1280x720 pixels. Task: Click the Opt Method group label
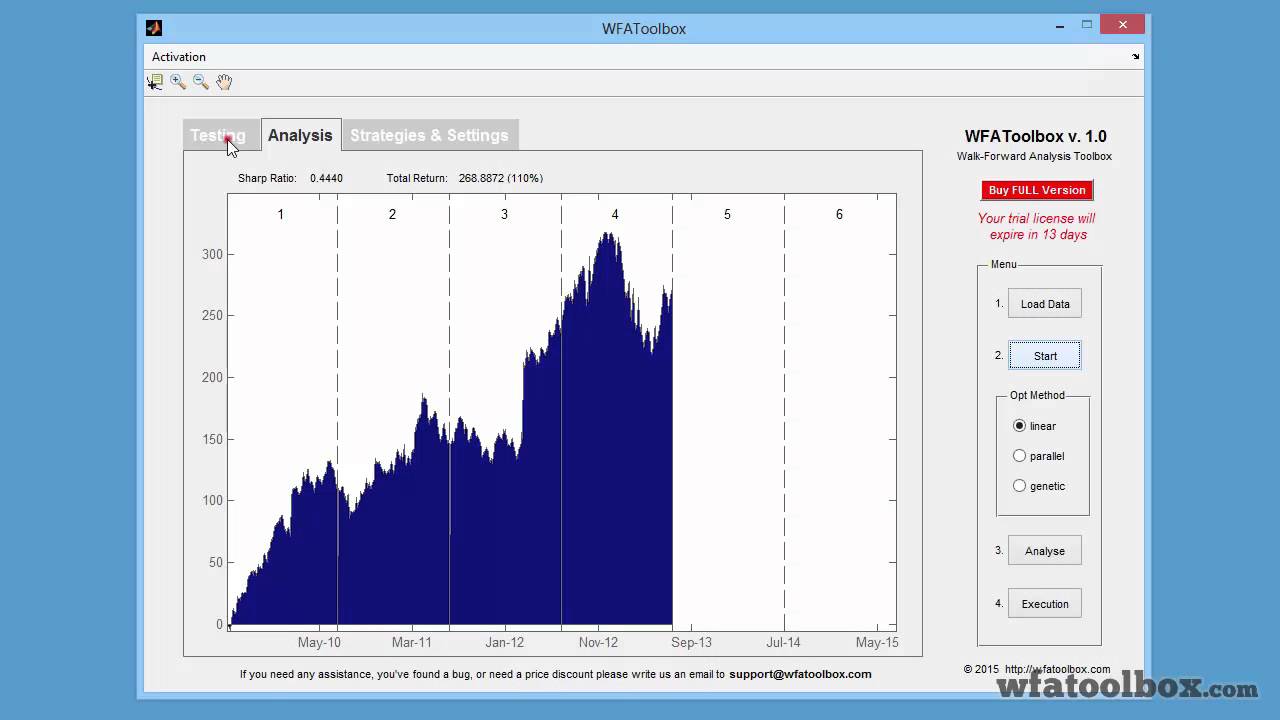coord(1037,395)
